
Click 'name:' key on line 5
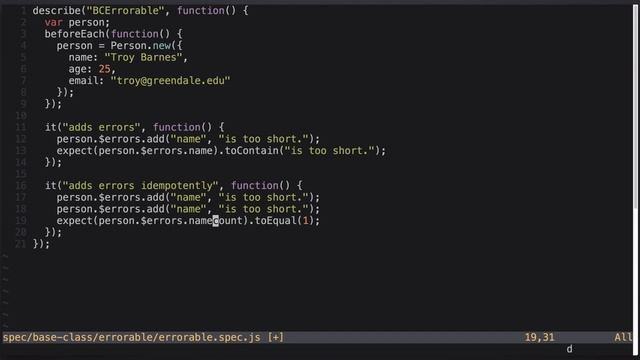point(83,57)
